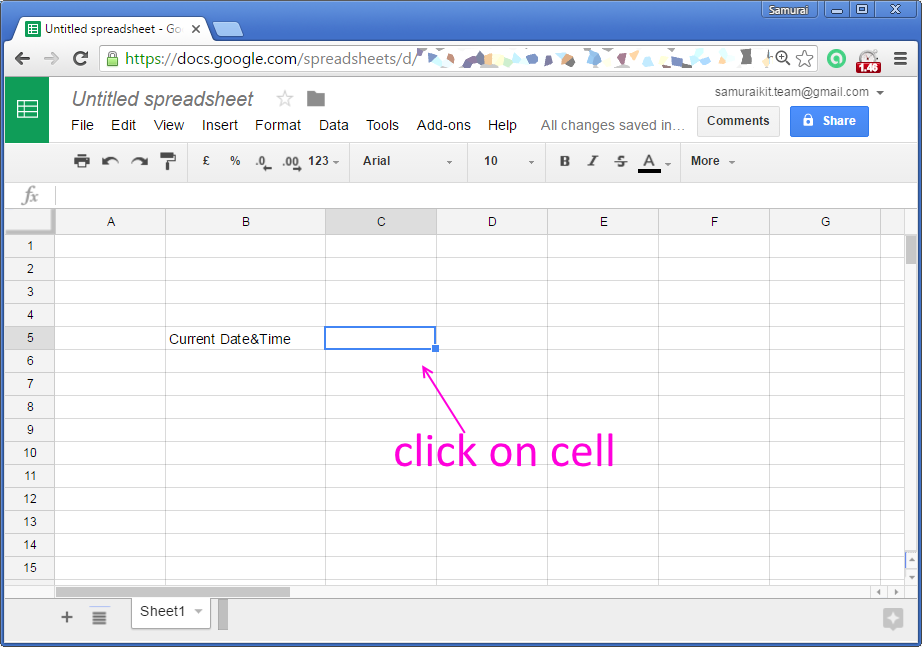Viewport: 922px width, 647px height.
Task: Expand the More toolbar options
Action: [x=713, y=161]
